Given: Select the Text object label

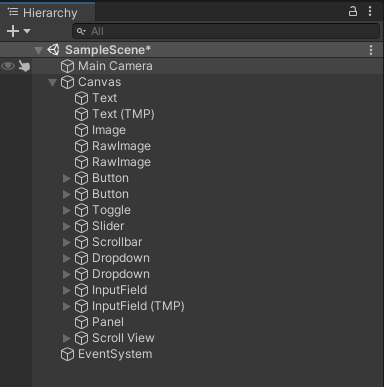Looking at the screenshot, I should pyautogui.click(x=105, y=98).
